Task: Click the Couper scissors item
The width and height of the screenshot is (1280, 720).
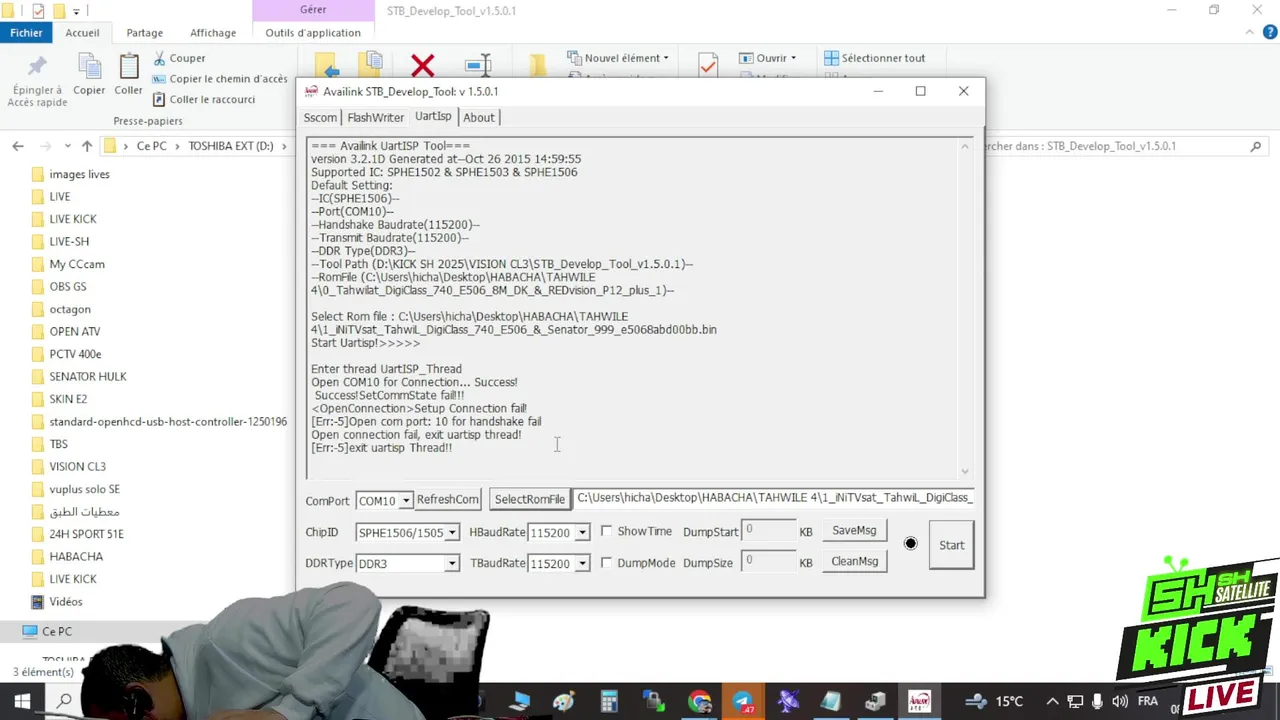Action: 179,58
